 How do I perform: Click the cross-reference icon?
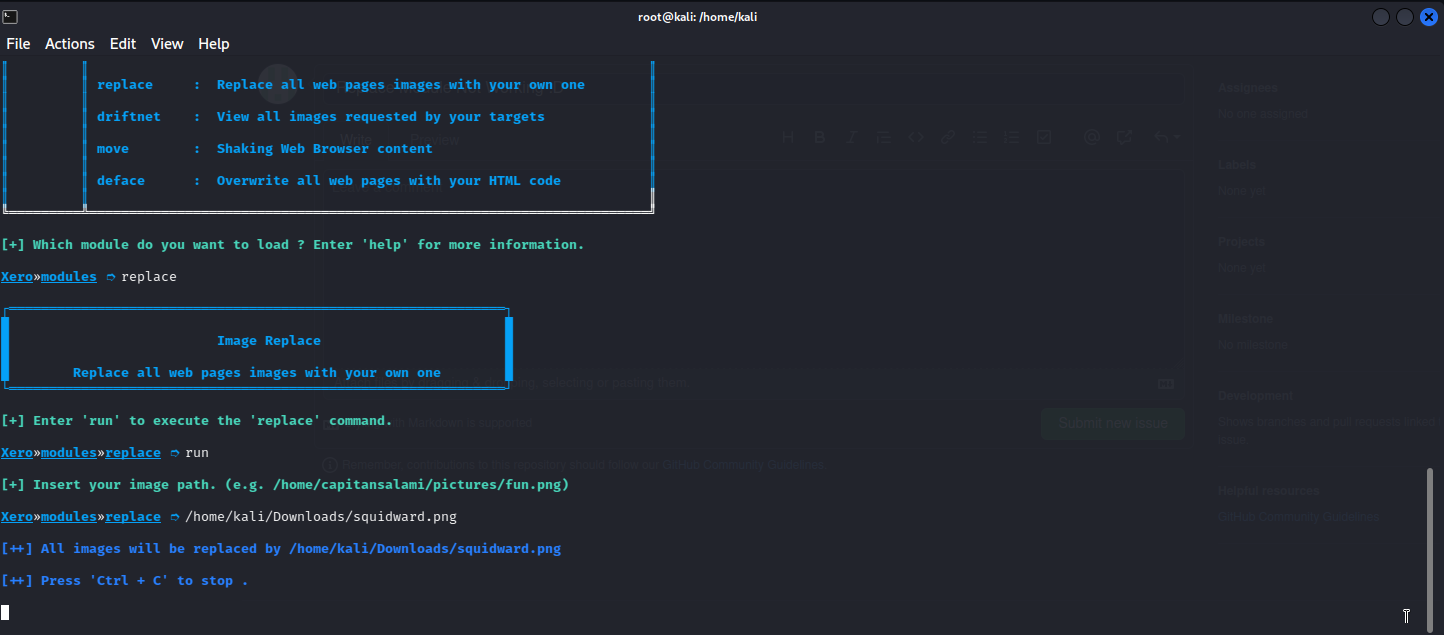click(1124, 136)
